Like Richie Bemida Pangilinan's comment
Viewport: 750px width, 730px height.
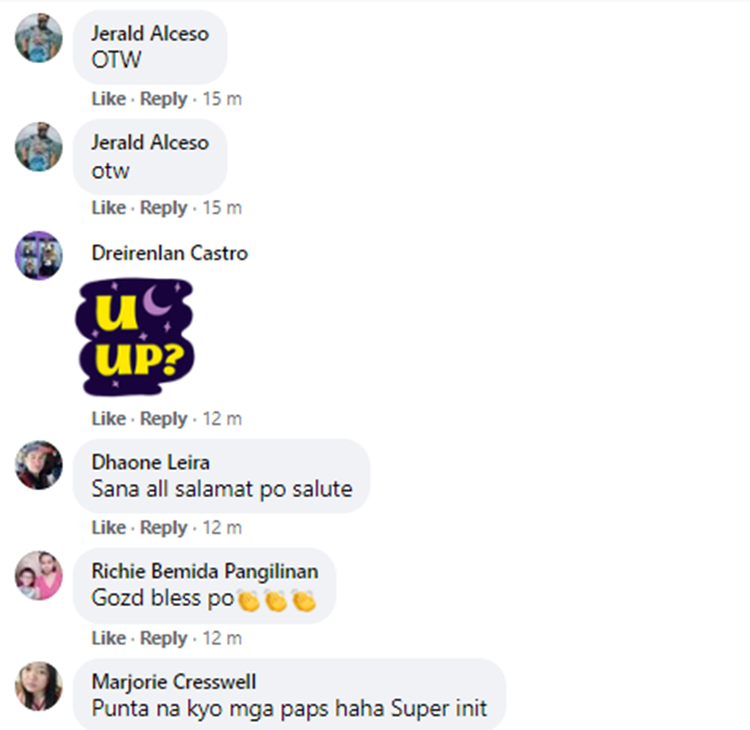(x=109, y=638)
